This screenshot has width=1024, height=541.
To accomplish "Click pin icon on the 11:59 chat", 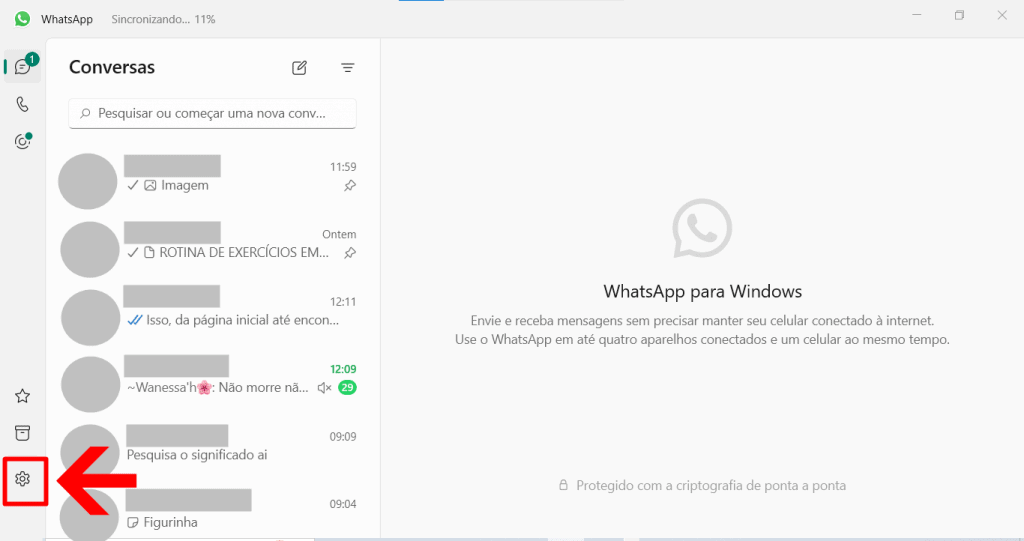I will pos(350,186).
